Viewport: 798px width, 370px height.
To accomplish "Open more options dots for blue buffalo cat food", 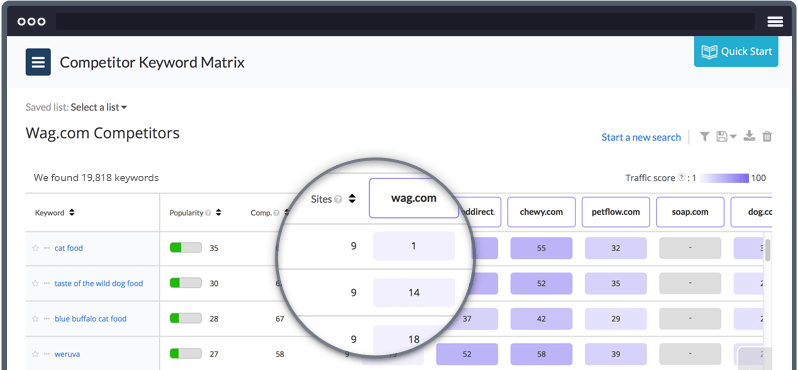I will [x=47, y=319].
